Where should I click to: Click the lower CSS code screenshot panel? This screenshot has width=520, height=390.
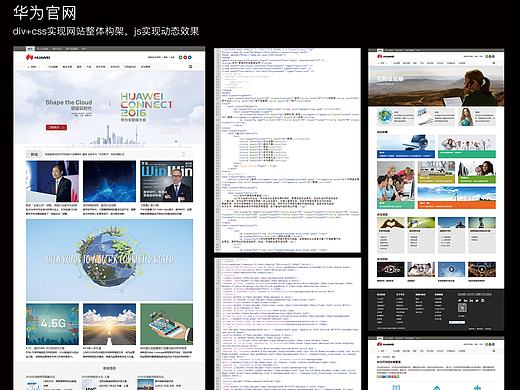pyautogui.click(x=287, y=324)
